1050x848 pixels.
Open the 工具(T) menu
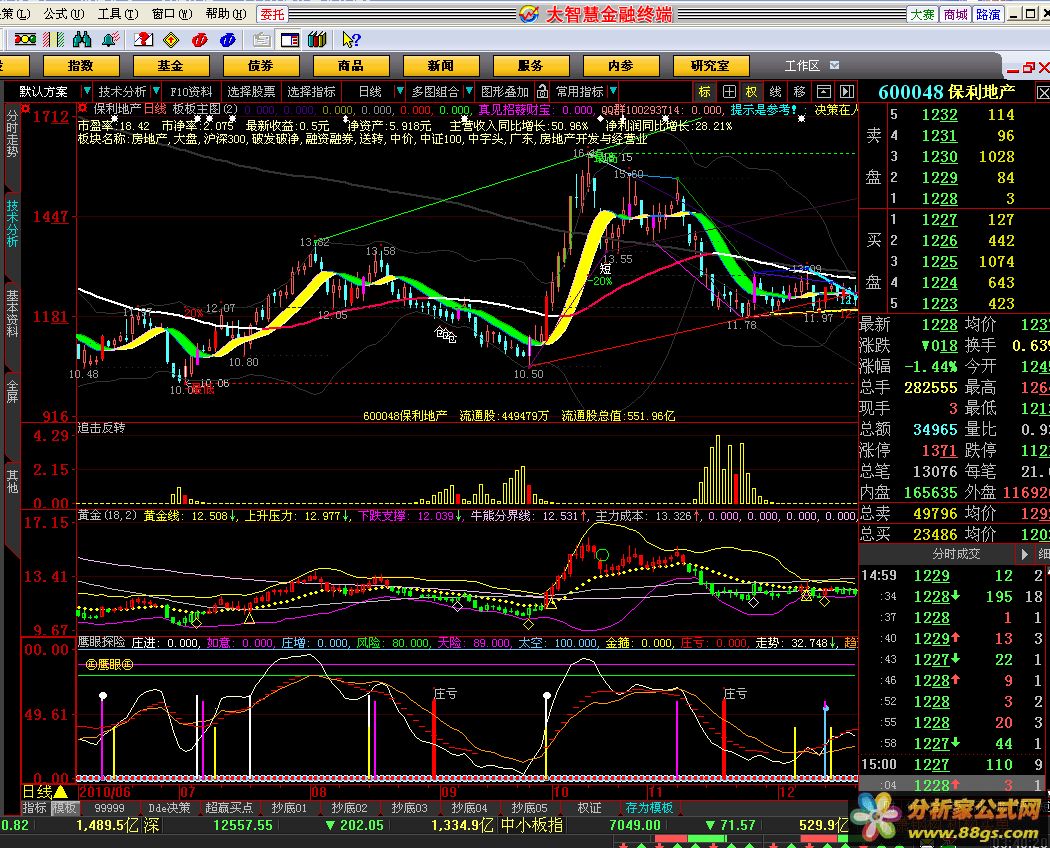pos(119,14)
